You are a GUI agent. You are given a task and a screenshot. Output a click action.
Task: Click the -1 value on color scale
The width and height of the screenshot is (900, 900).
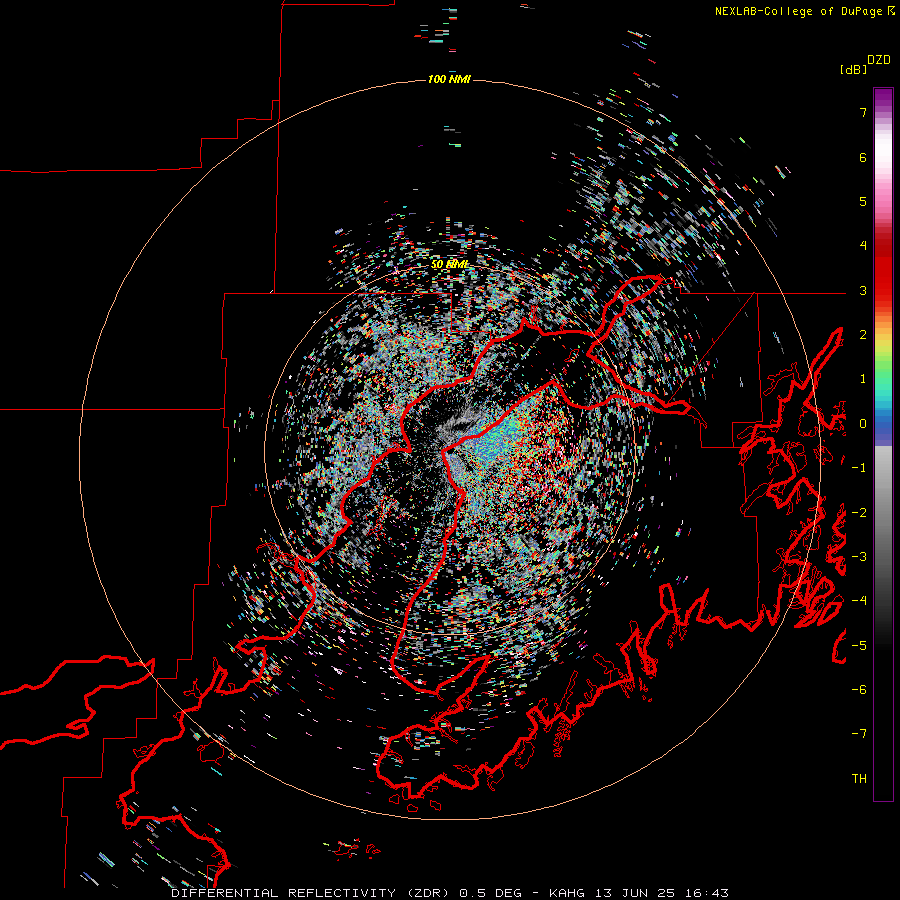(x=859, y=468)
